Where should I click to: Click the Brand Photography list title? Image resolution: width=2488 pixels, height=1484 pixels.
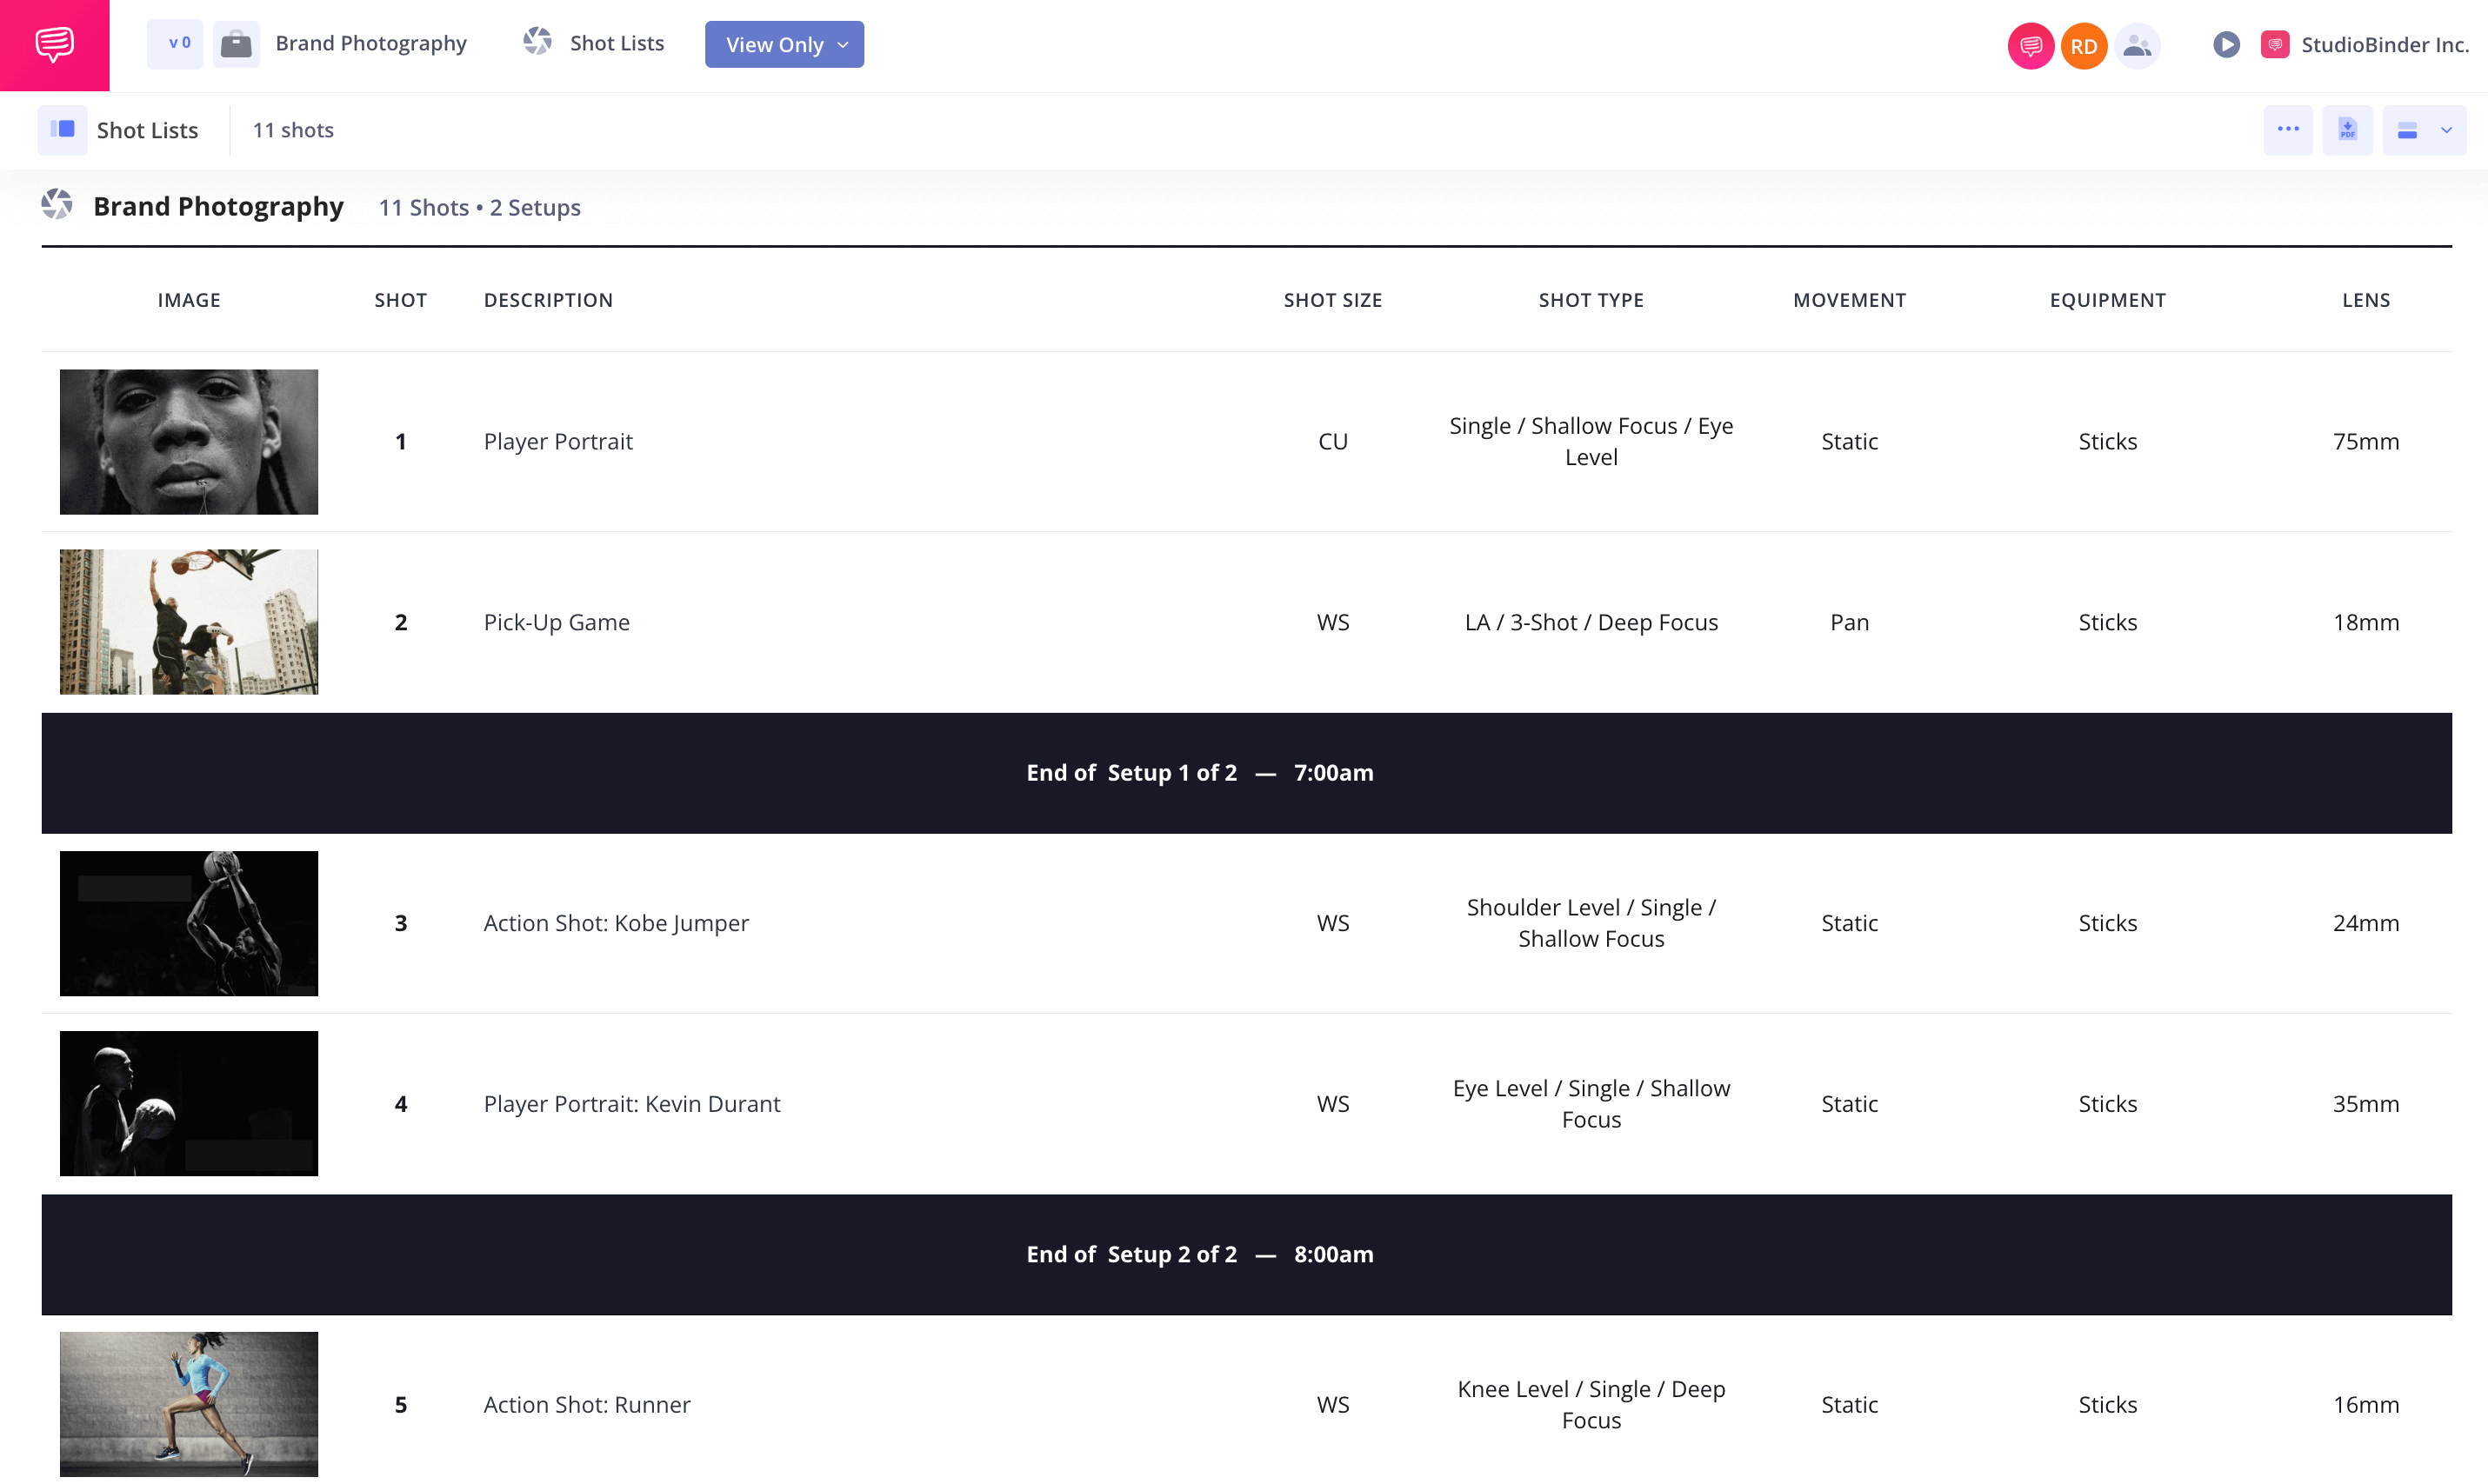click(218, 206)
